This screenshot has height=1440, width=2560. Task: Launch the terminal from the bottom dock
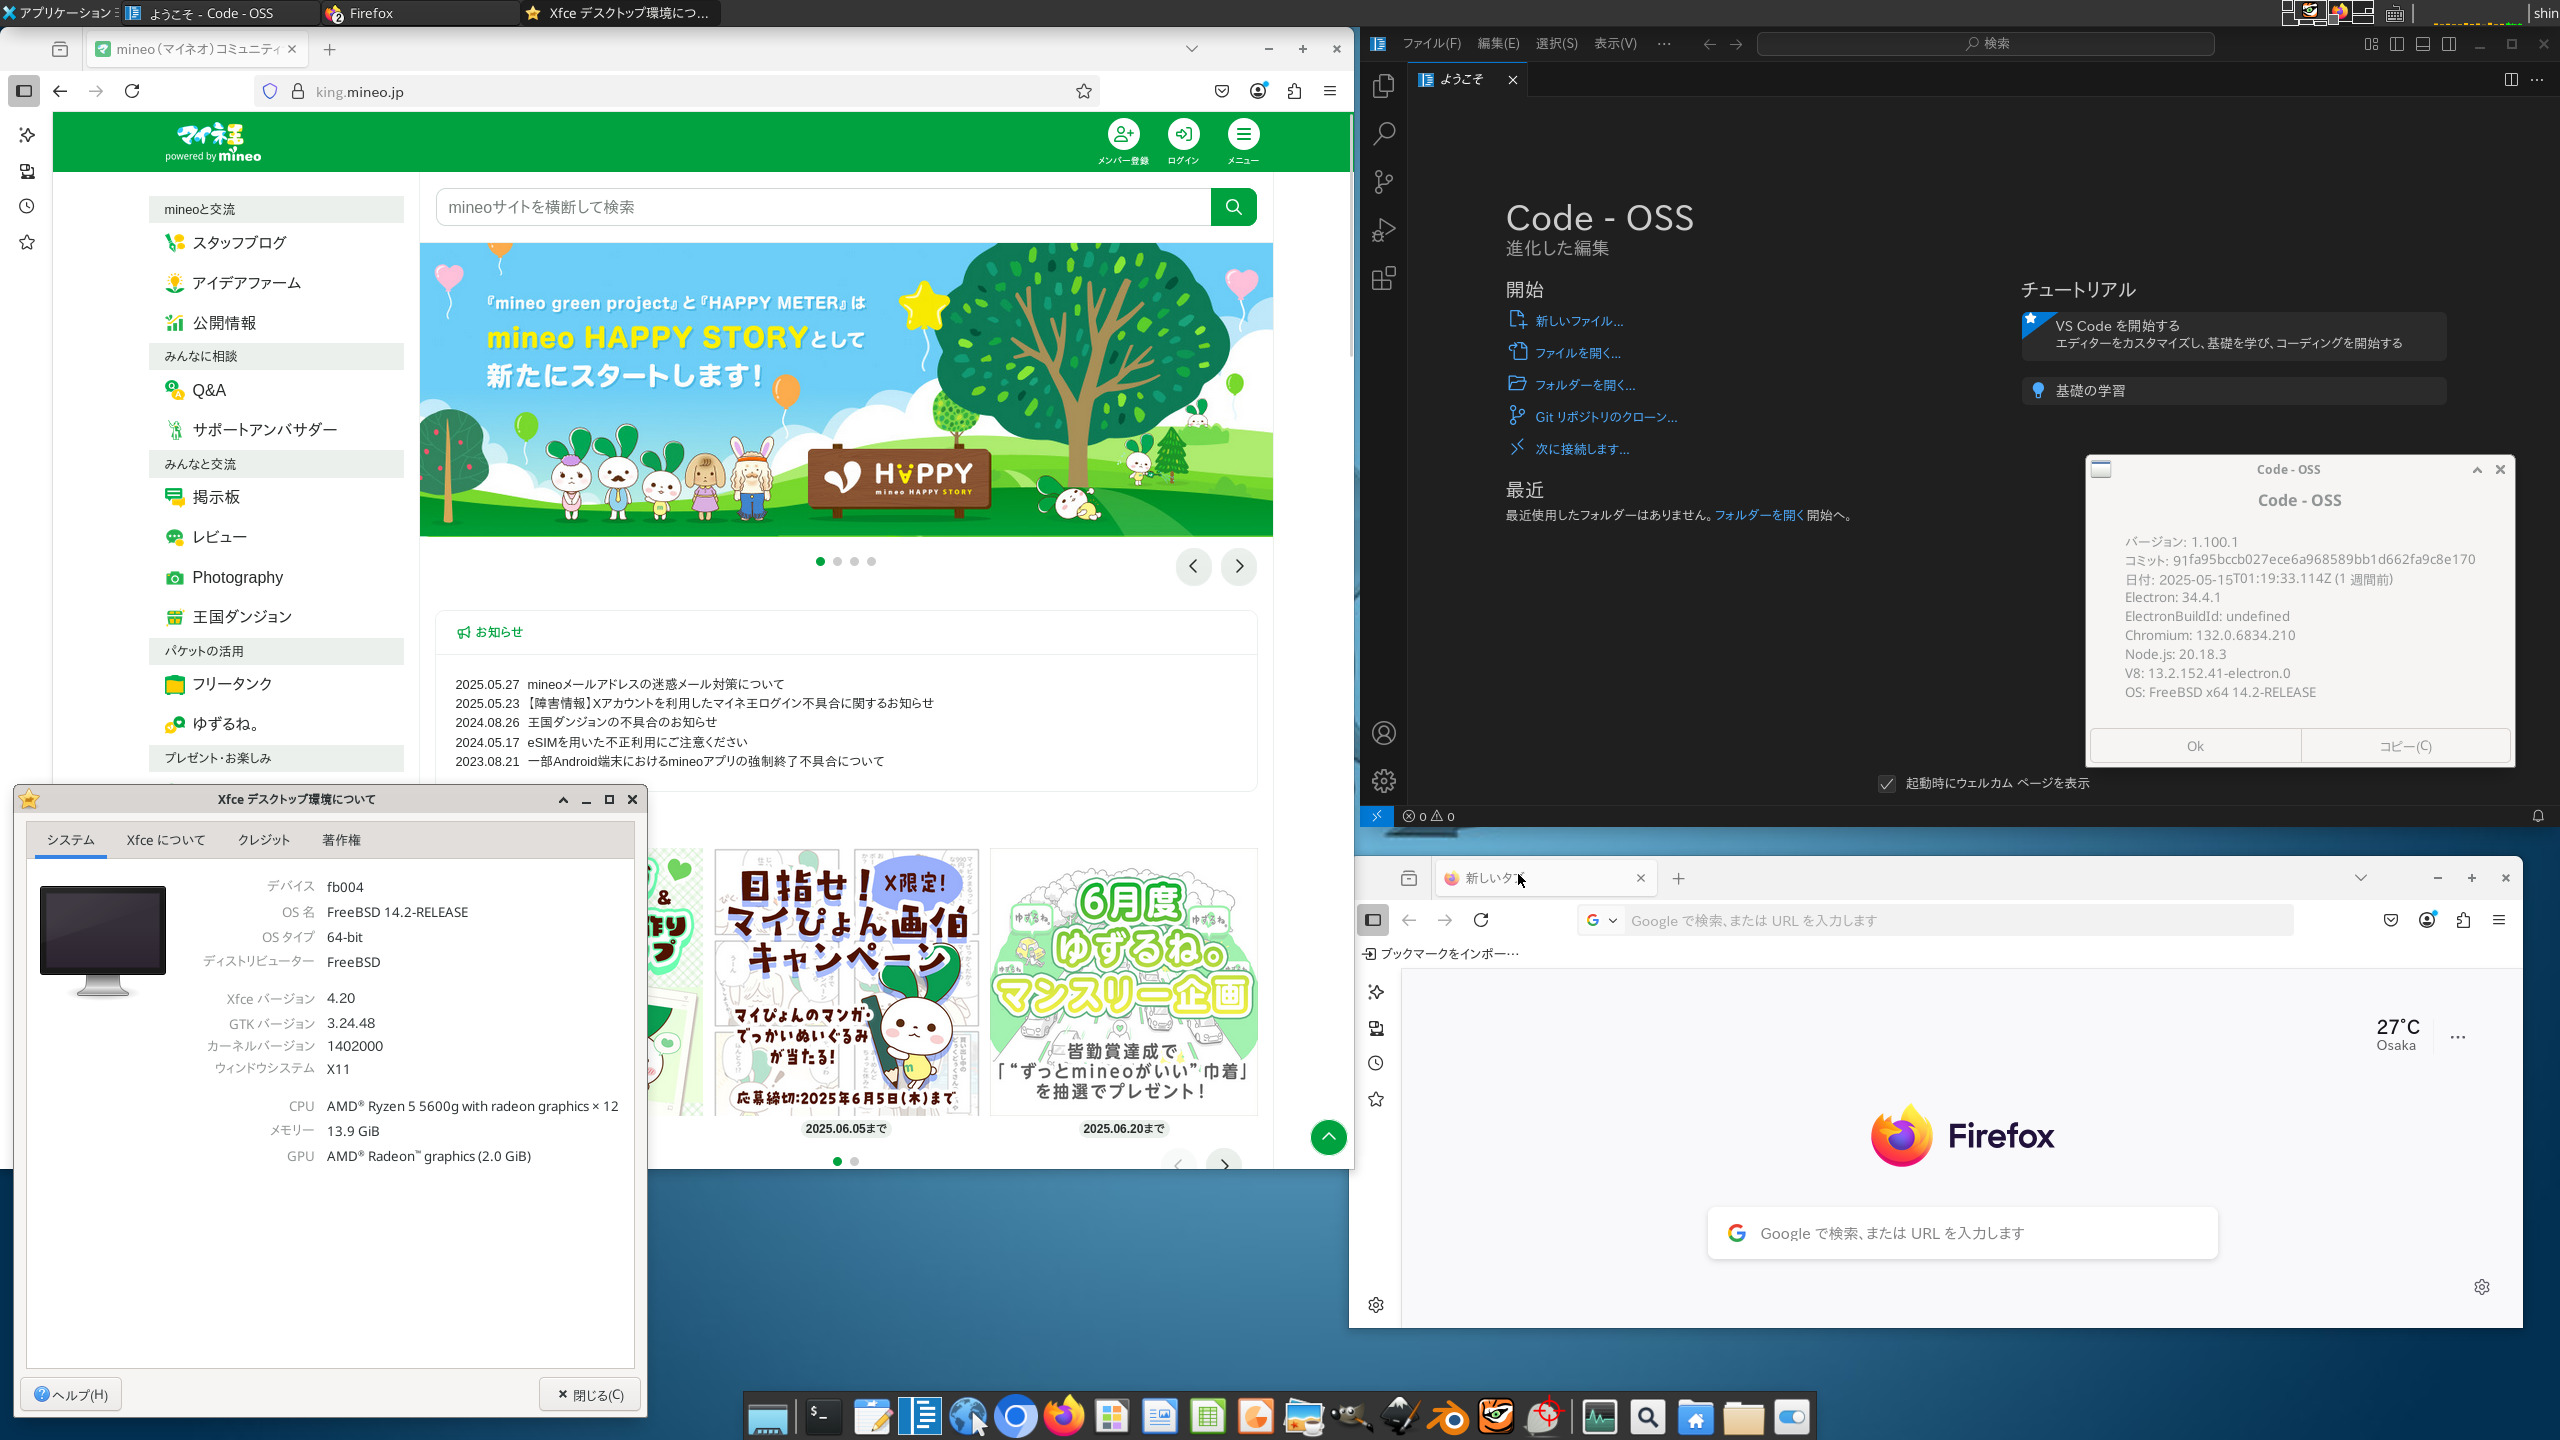(822, 1416)
